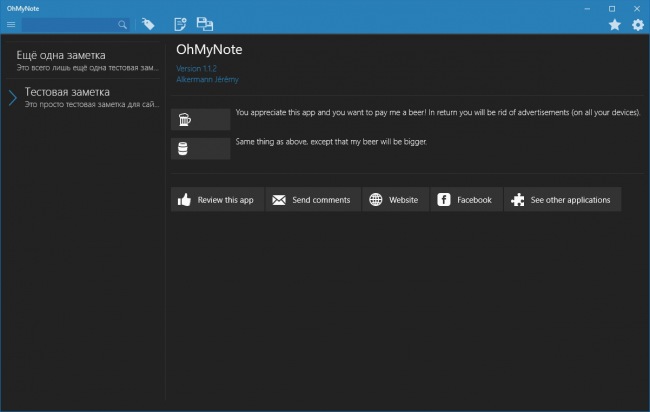Select the note "Ещё одна заметка"
Screen dimensions: 650x412
coord(83,61)
